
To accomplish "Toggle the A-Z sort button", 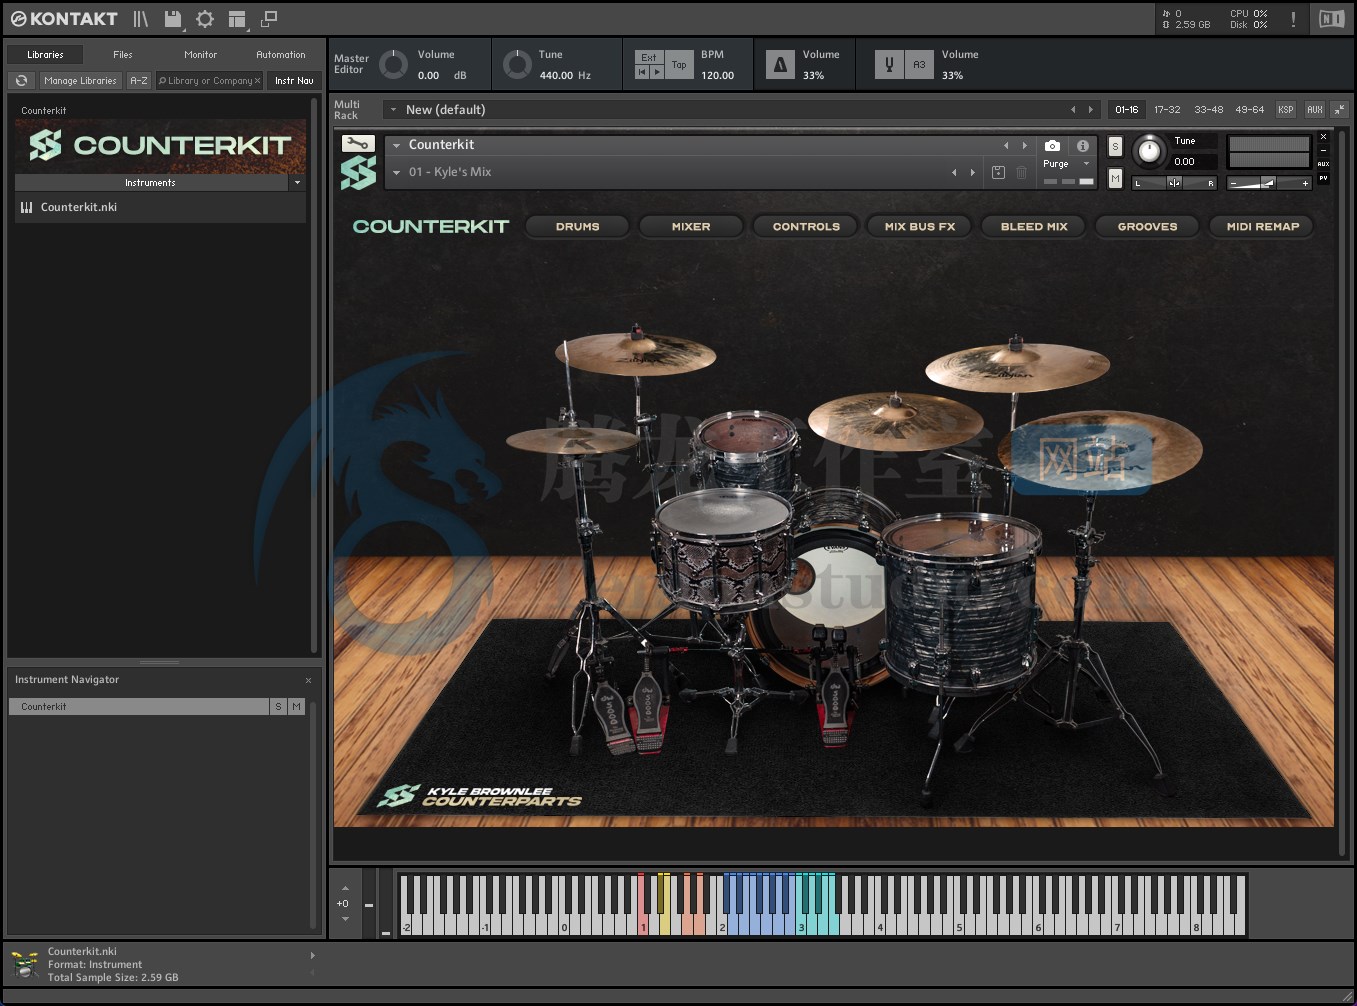I will point(139,80).
